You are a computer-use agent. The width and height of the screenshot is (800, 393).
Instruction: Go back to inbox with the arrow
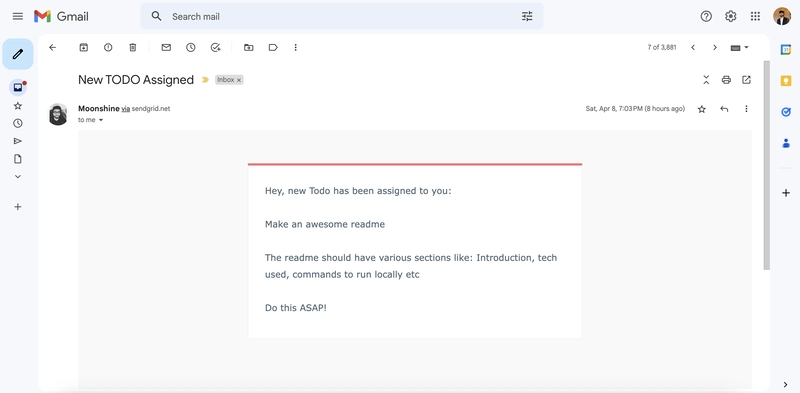(52, 47)
